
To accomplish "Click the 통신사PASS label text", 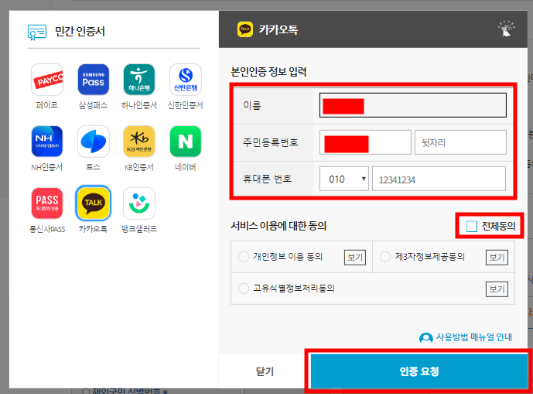I will [47, 229].
